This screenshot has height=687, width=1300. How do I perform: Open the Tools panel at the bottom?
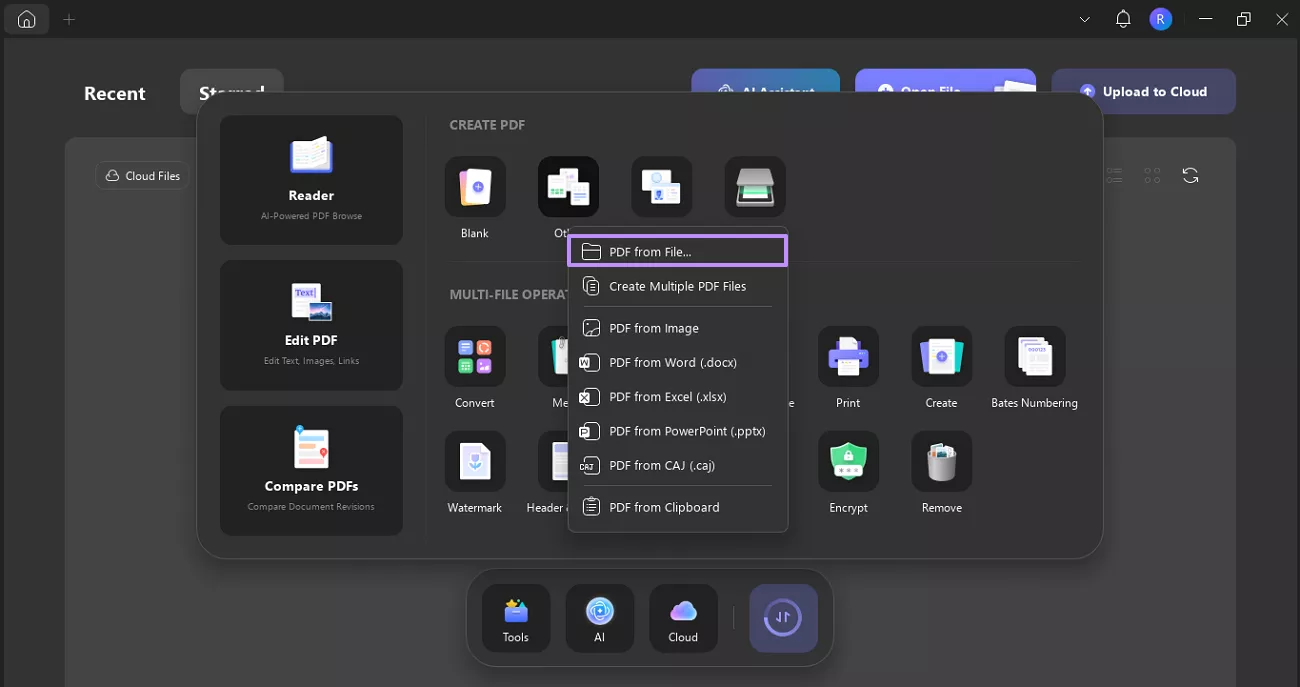(x=515, y=618)
